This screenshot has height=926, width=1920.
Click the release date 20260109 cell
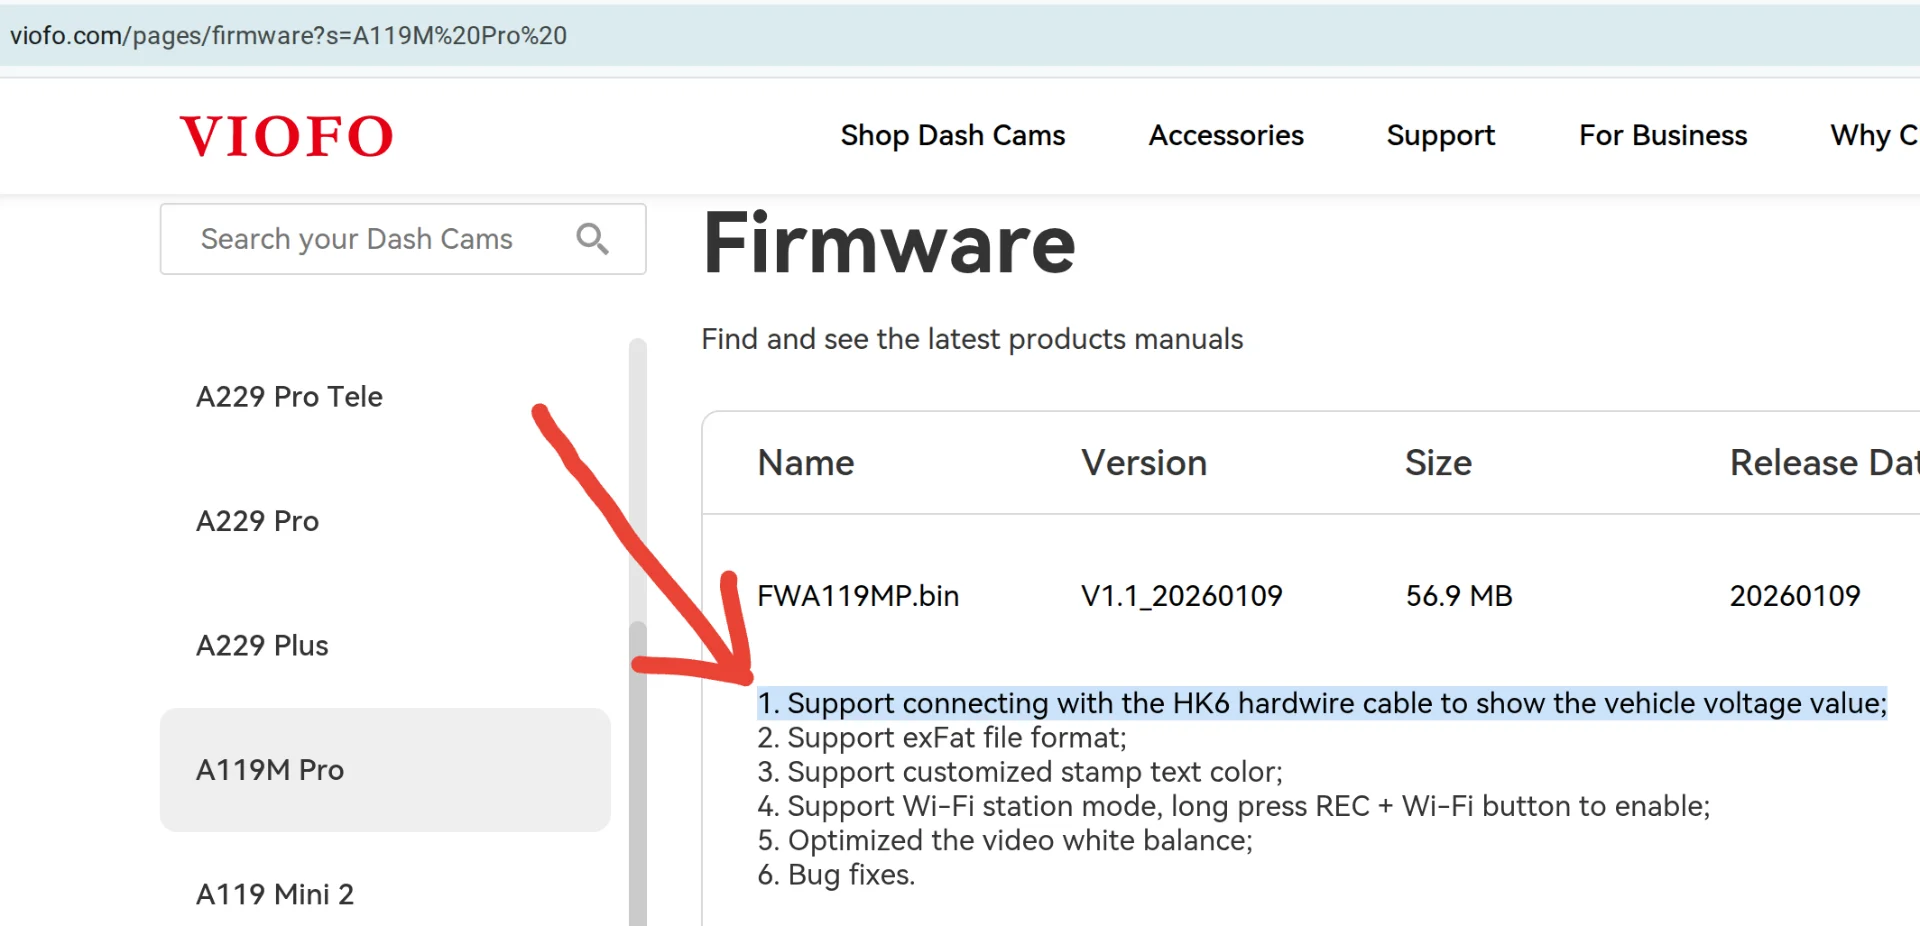pos(1795,596)
